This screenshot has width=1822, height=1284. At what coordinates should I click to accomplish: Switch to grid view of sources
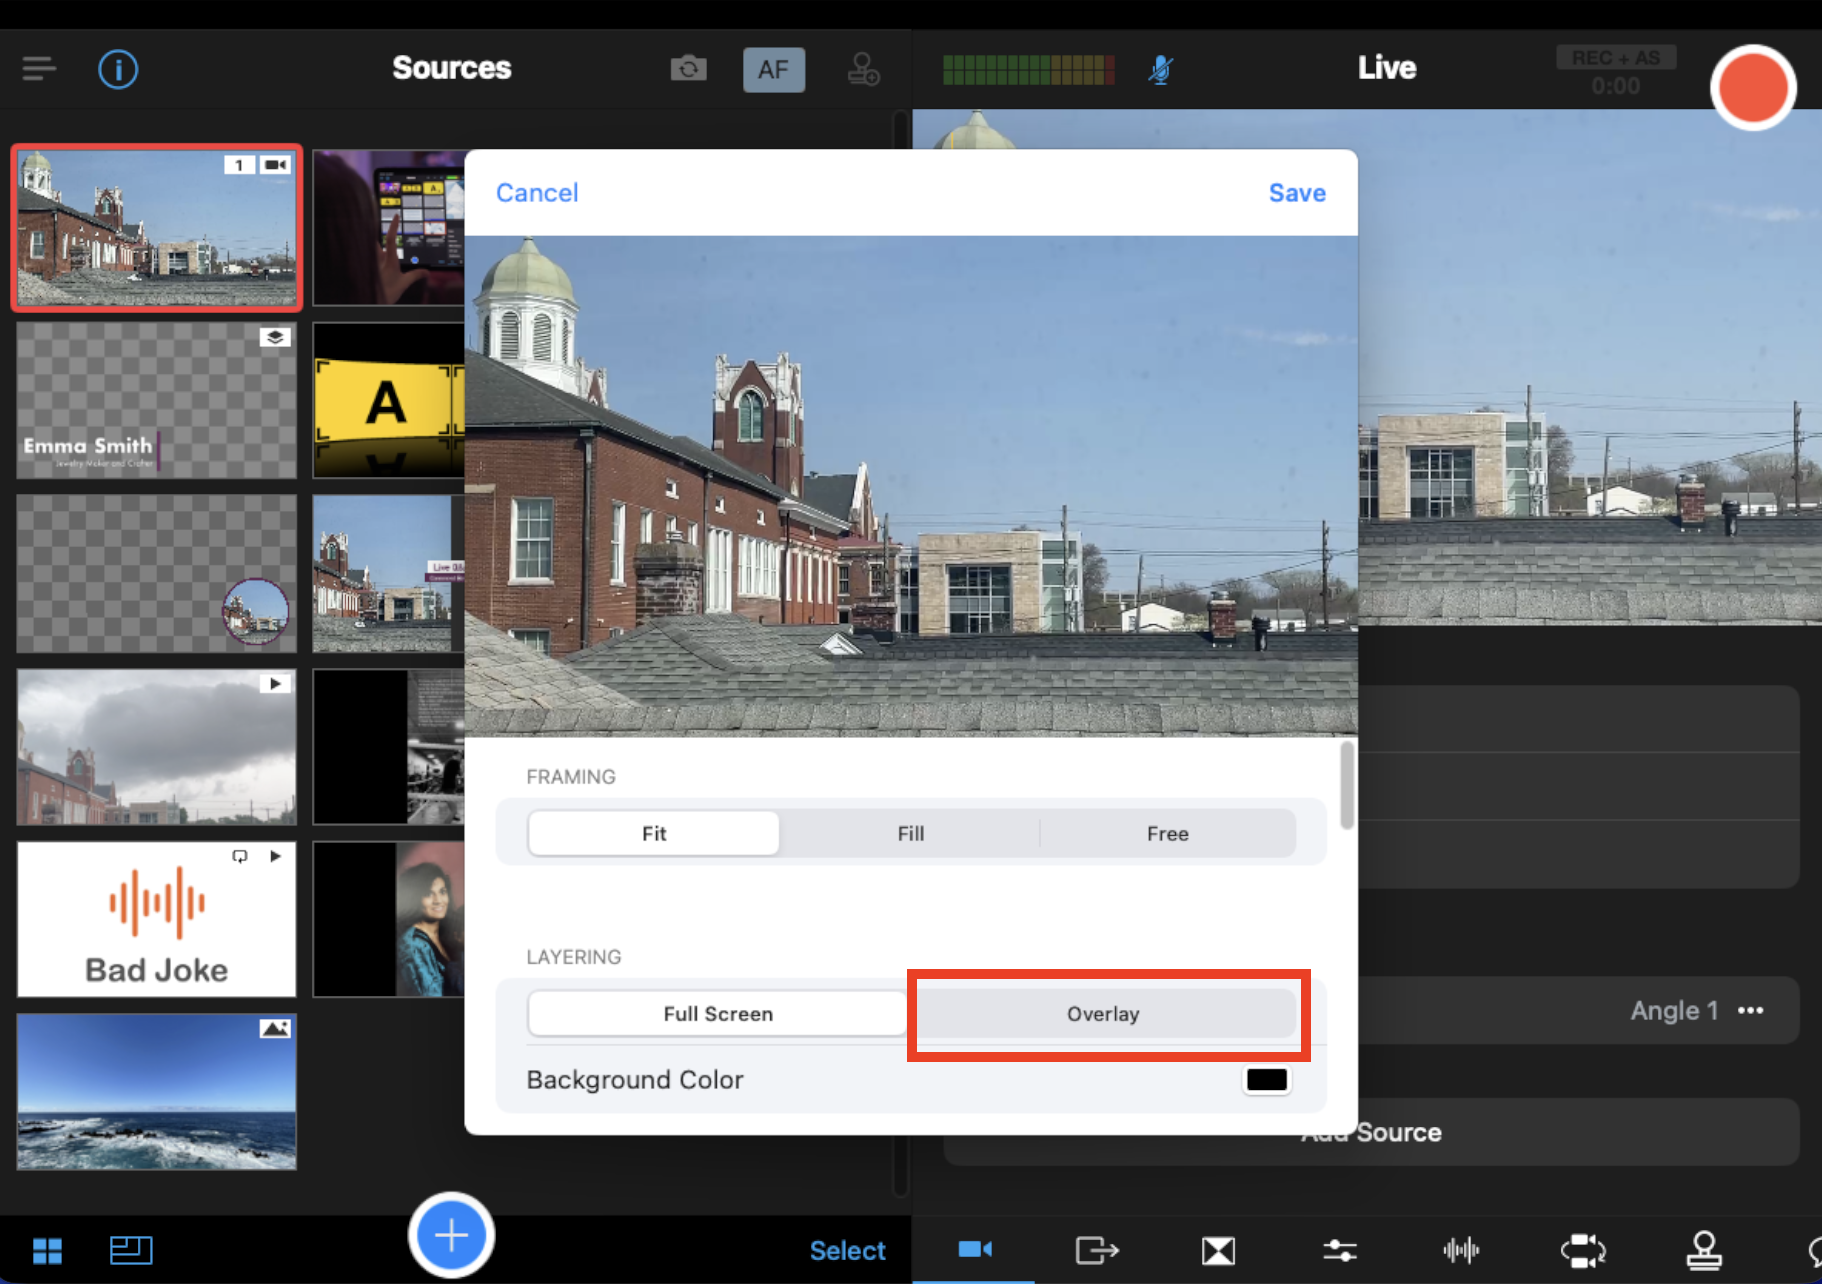tap(47, 1250)
